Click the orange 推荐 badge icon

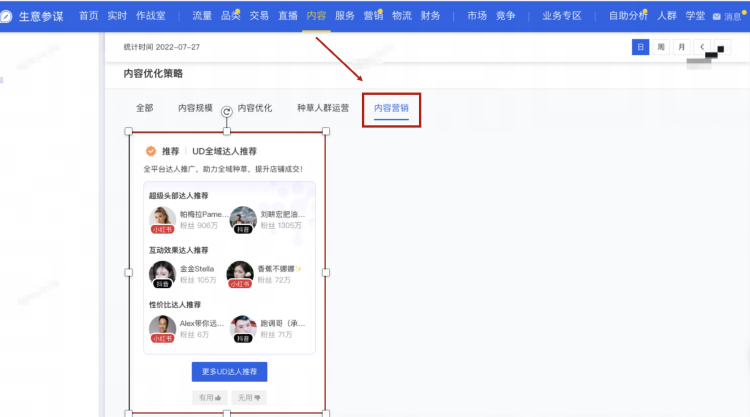[151, 151]
